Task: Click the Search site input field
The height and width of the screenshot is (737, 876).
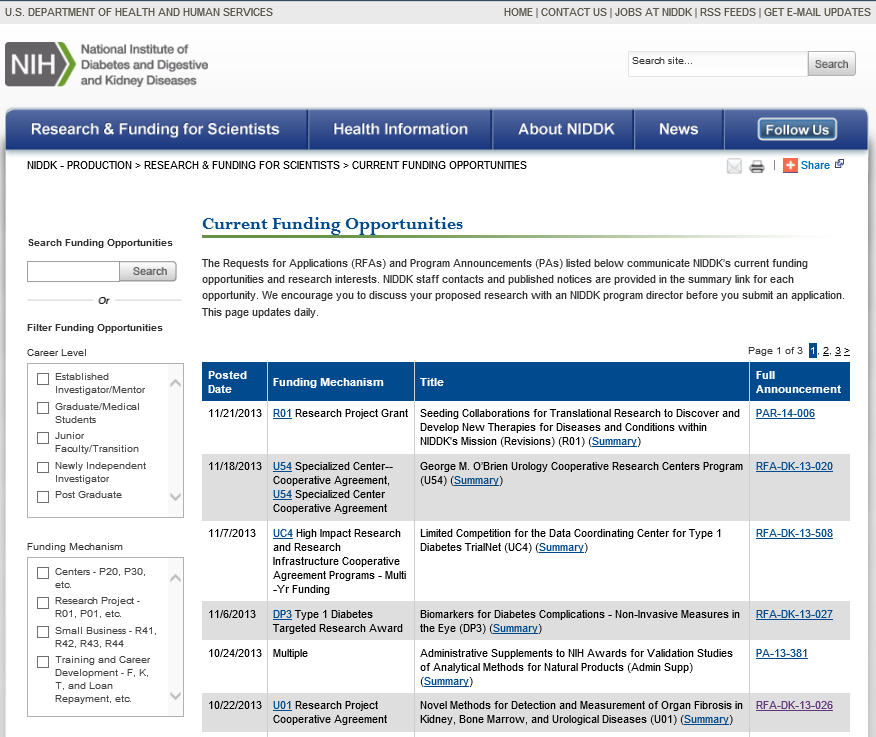Action: click(x=718, y=64)
